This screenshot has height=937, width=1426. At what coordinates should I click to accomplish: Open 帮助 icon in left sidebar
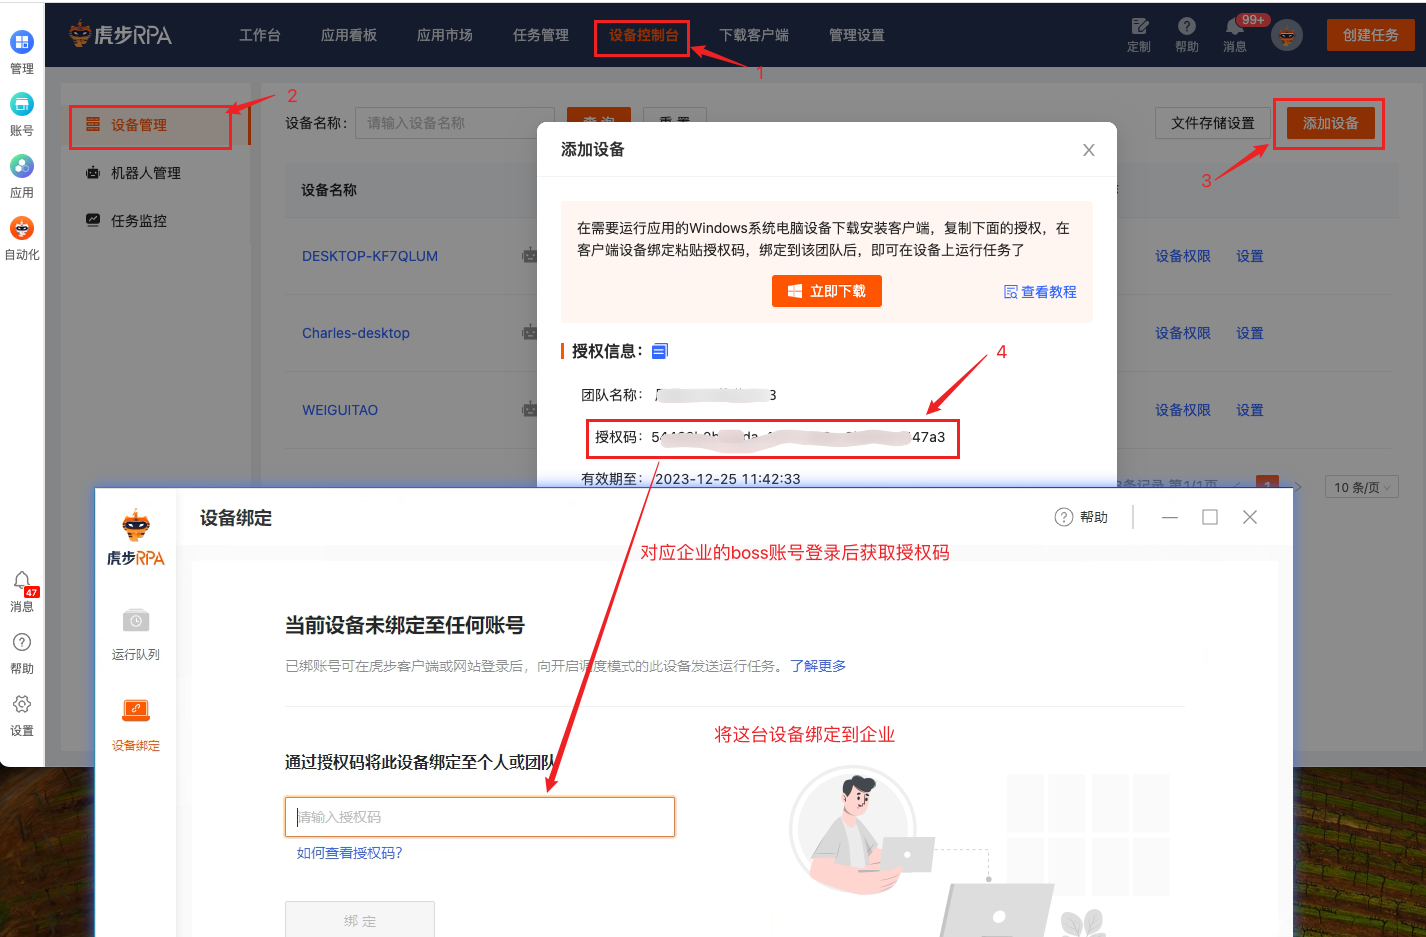tap(22, 642)
